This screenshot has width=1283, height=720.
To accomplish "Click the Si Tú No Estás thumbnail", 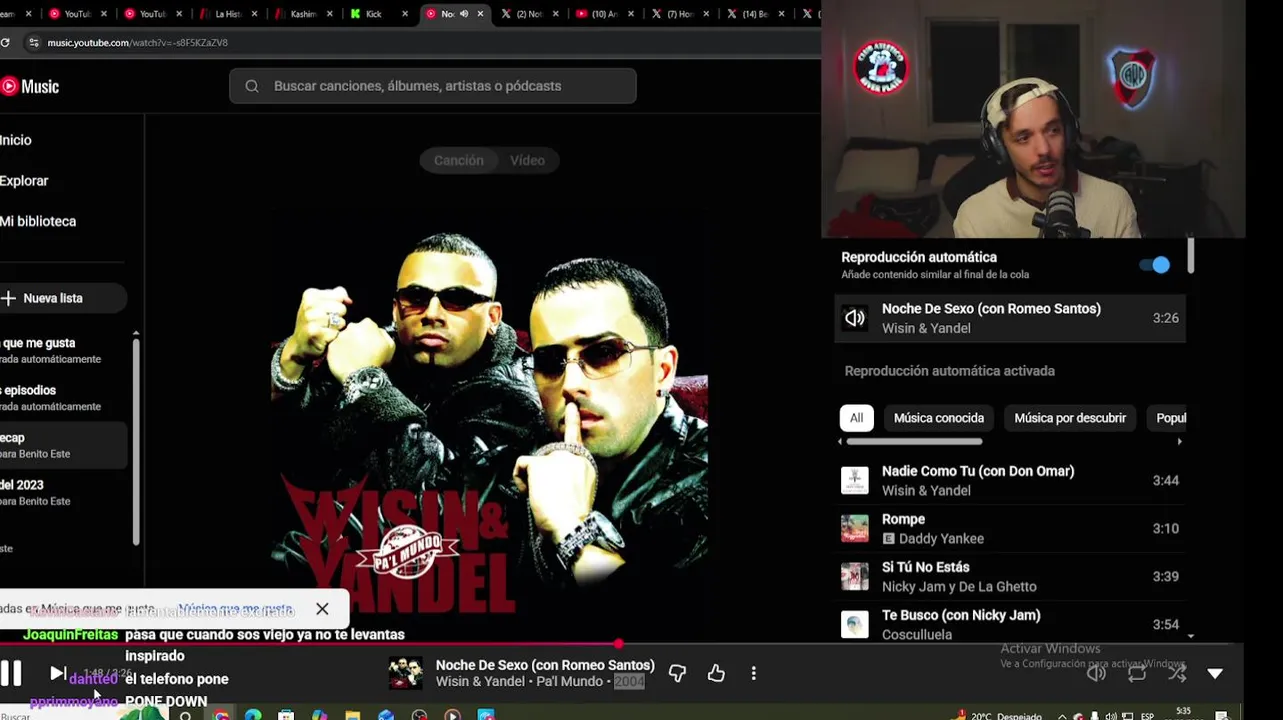I will coord(855,576).
